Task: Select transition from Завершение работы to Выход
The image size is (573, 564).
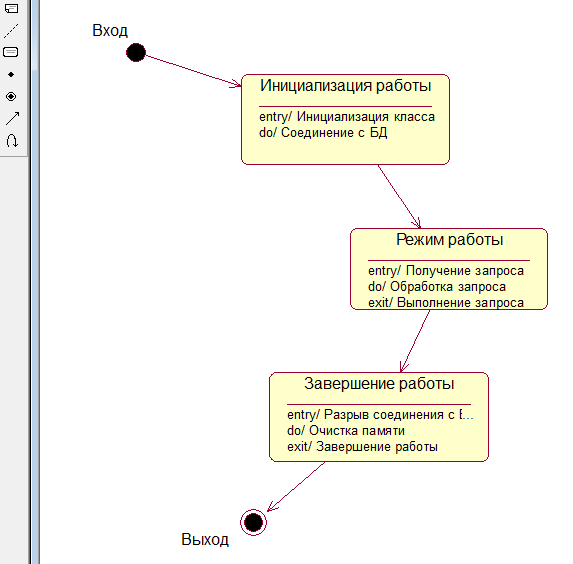Action: pos(296,487)
